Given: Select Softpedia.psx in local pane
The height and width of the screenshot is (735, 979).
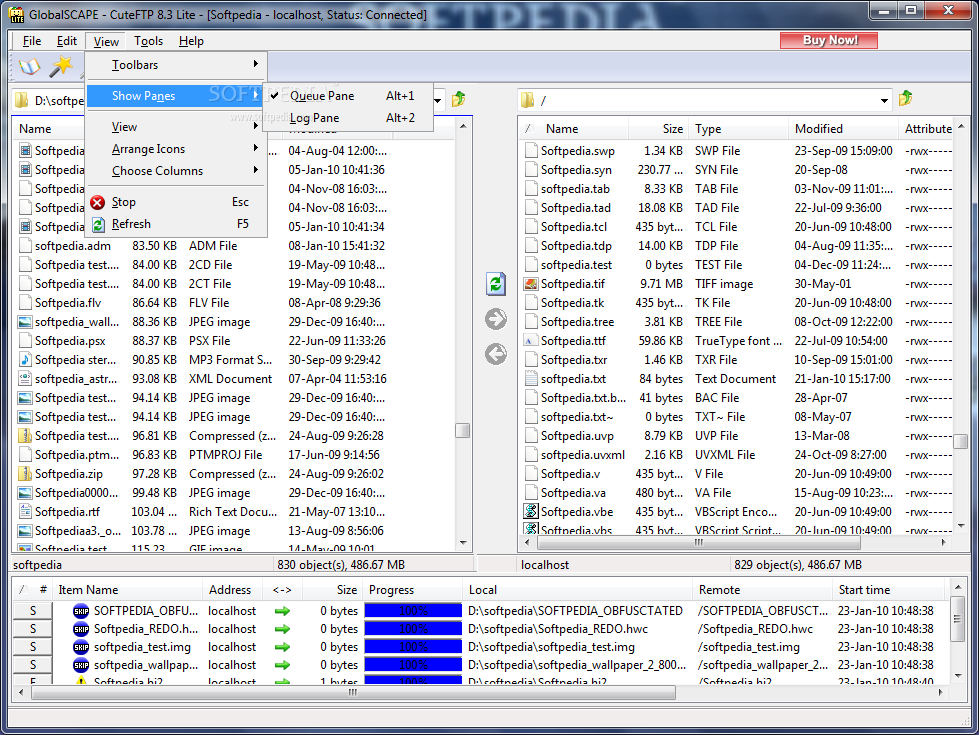Looking at the screenshot, I should point(70,341).
